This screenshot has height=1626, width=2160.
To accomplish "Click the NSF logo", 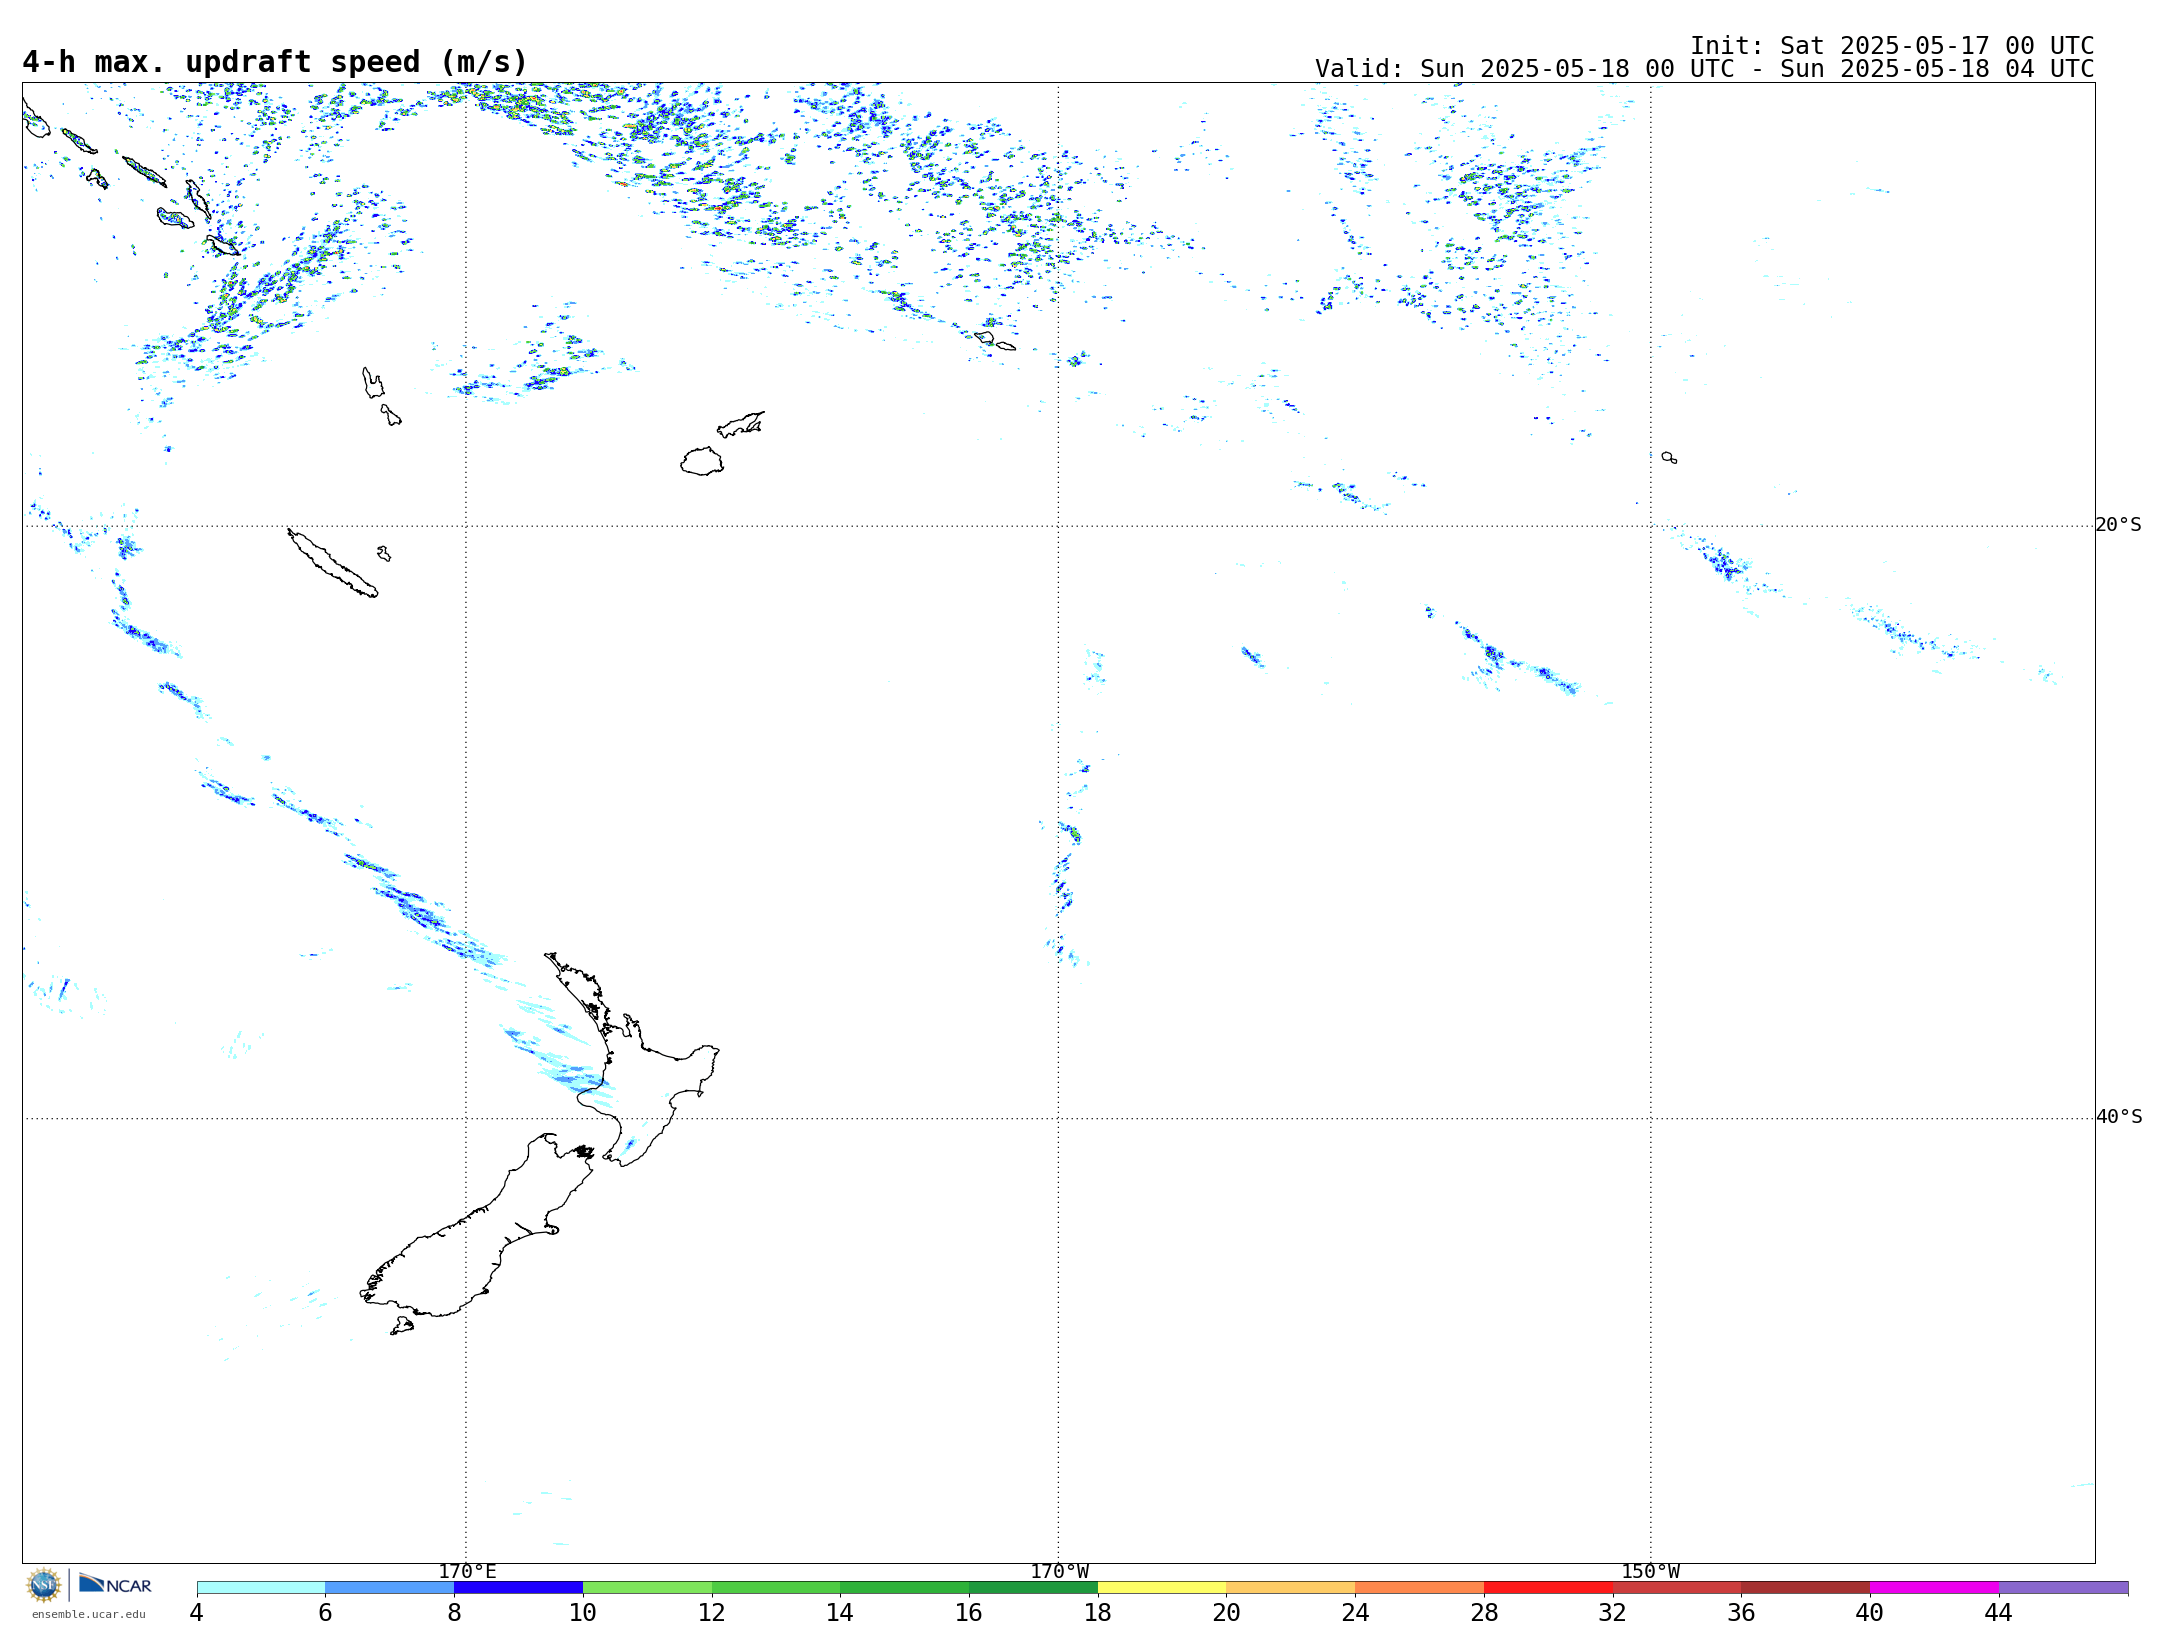I will [44, 1585].
